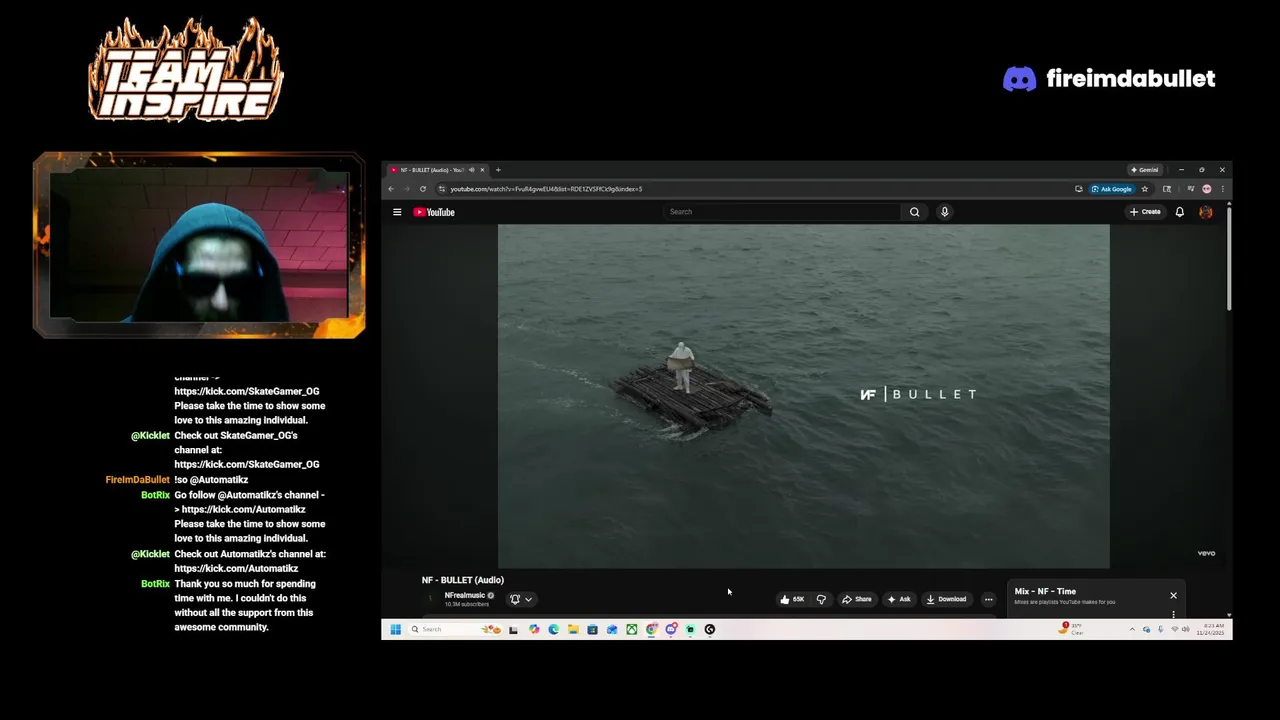Image resolution: width=1280 pixels, height=720 pixels.
Task: Click the Gemini button in Chrome
Action: 1145,170
